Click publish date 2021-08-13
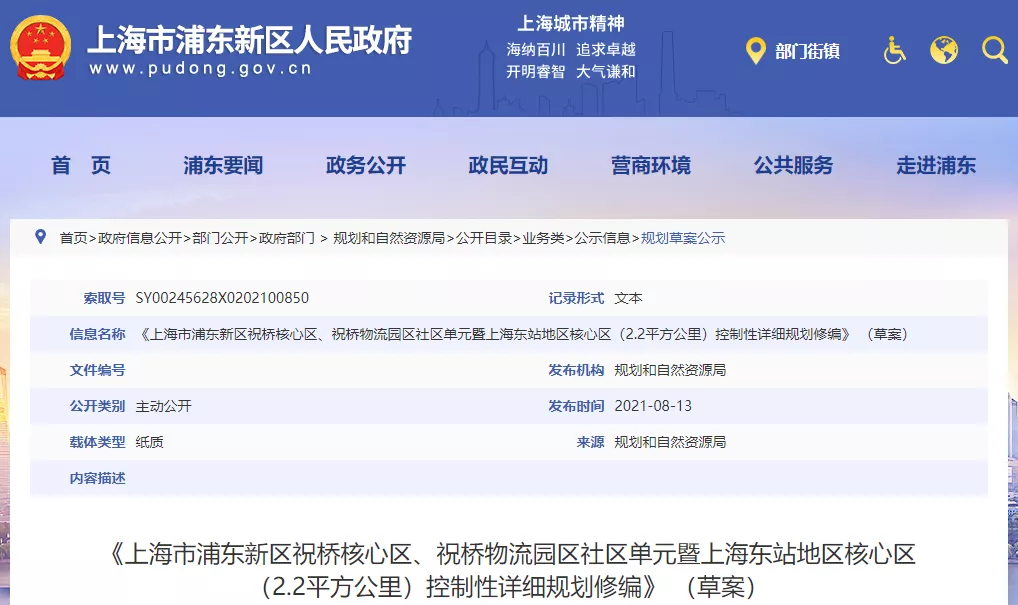 point(653,406)
